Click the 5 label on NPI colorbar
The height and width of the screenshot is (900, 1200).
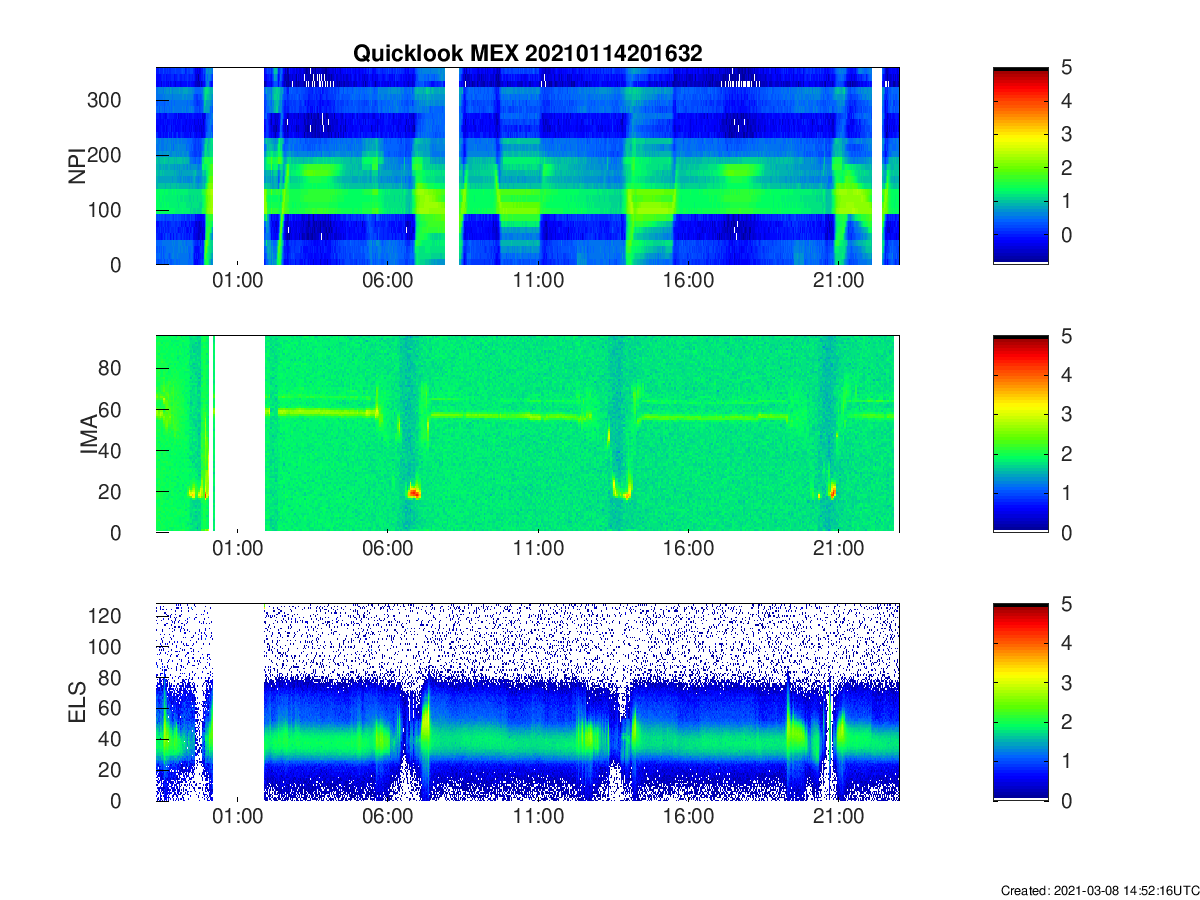pos(1066,68)
